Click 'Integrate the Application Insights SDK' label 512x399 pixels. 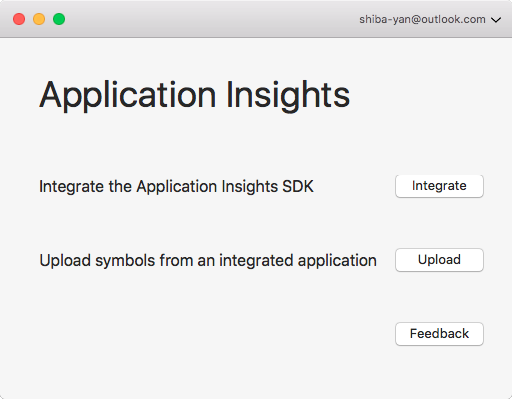pos(176,187)
